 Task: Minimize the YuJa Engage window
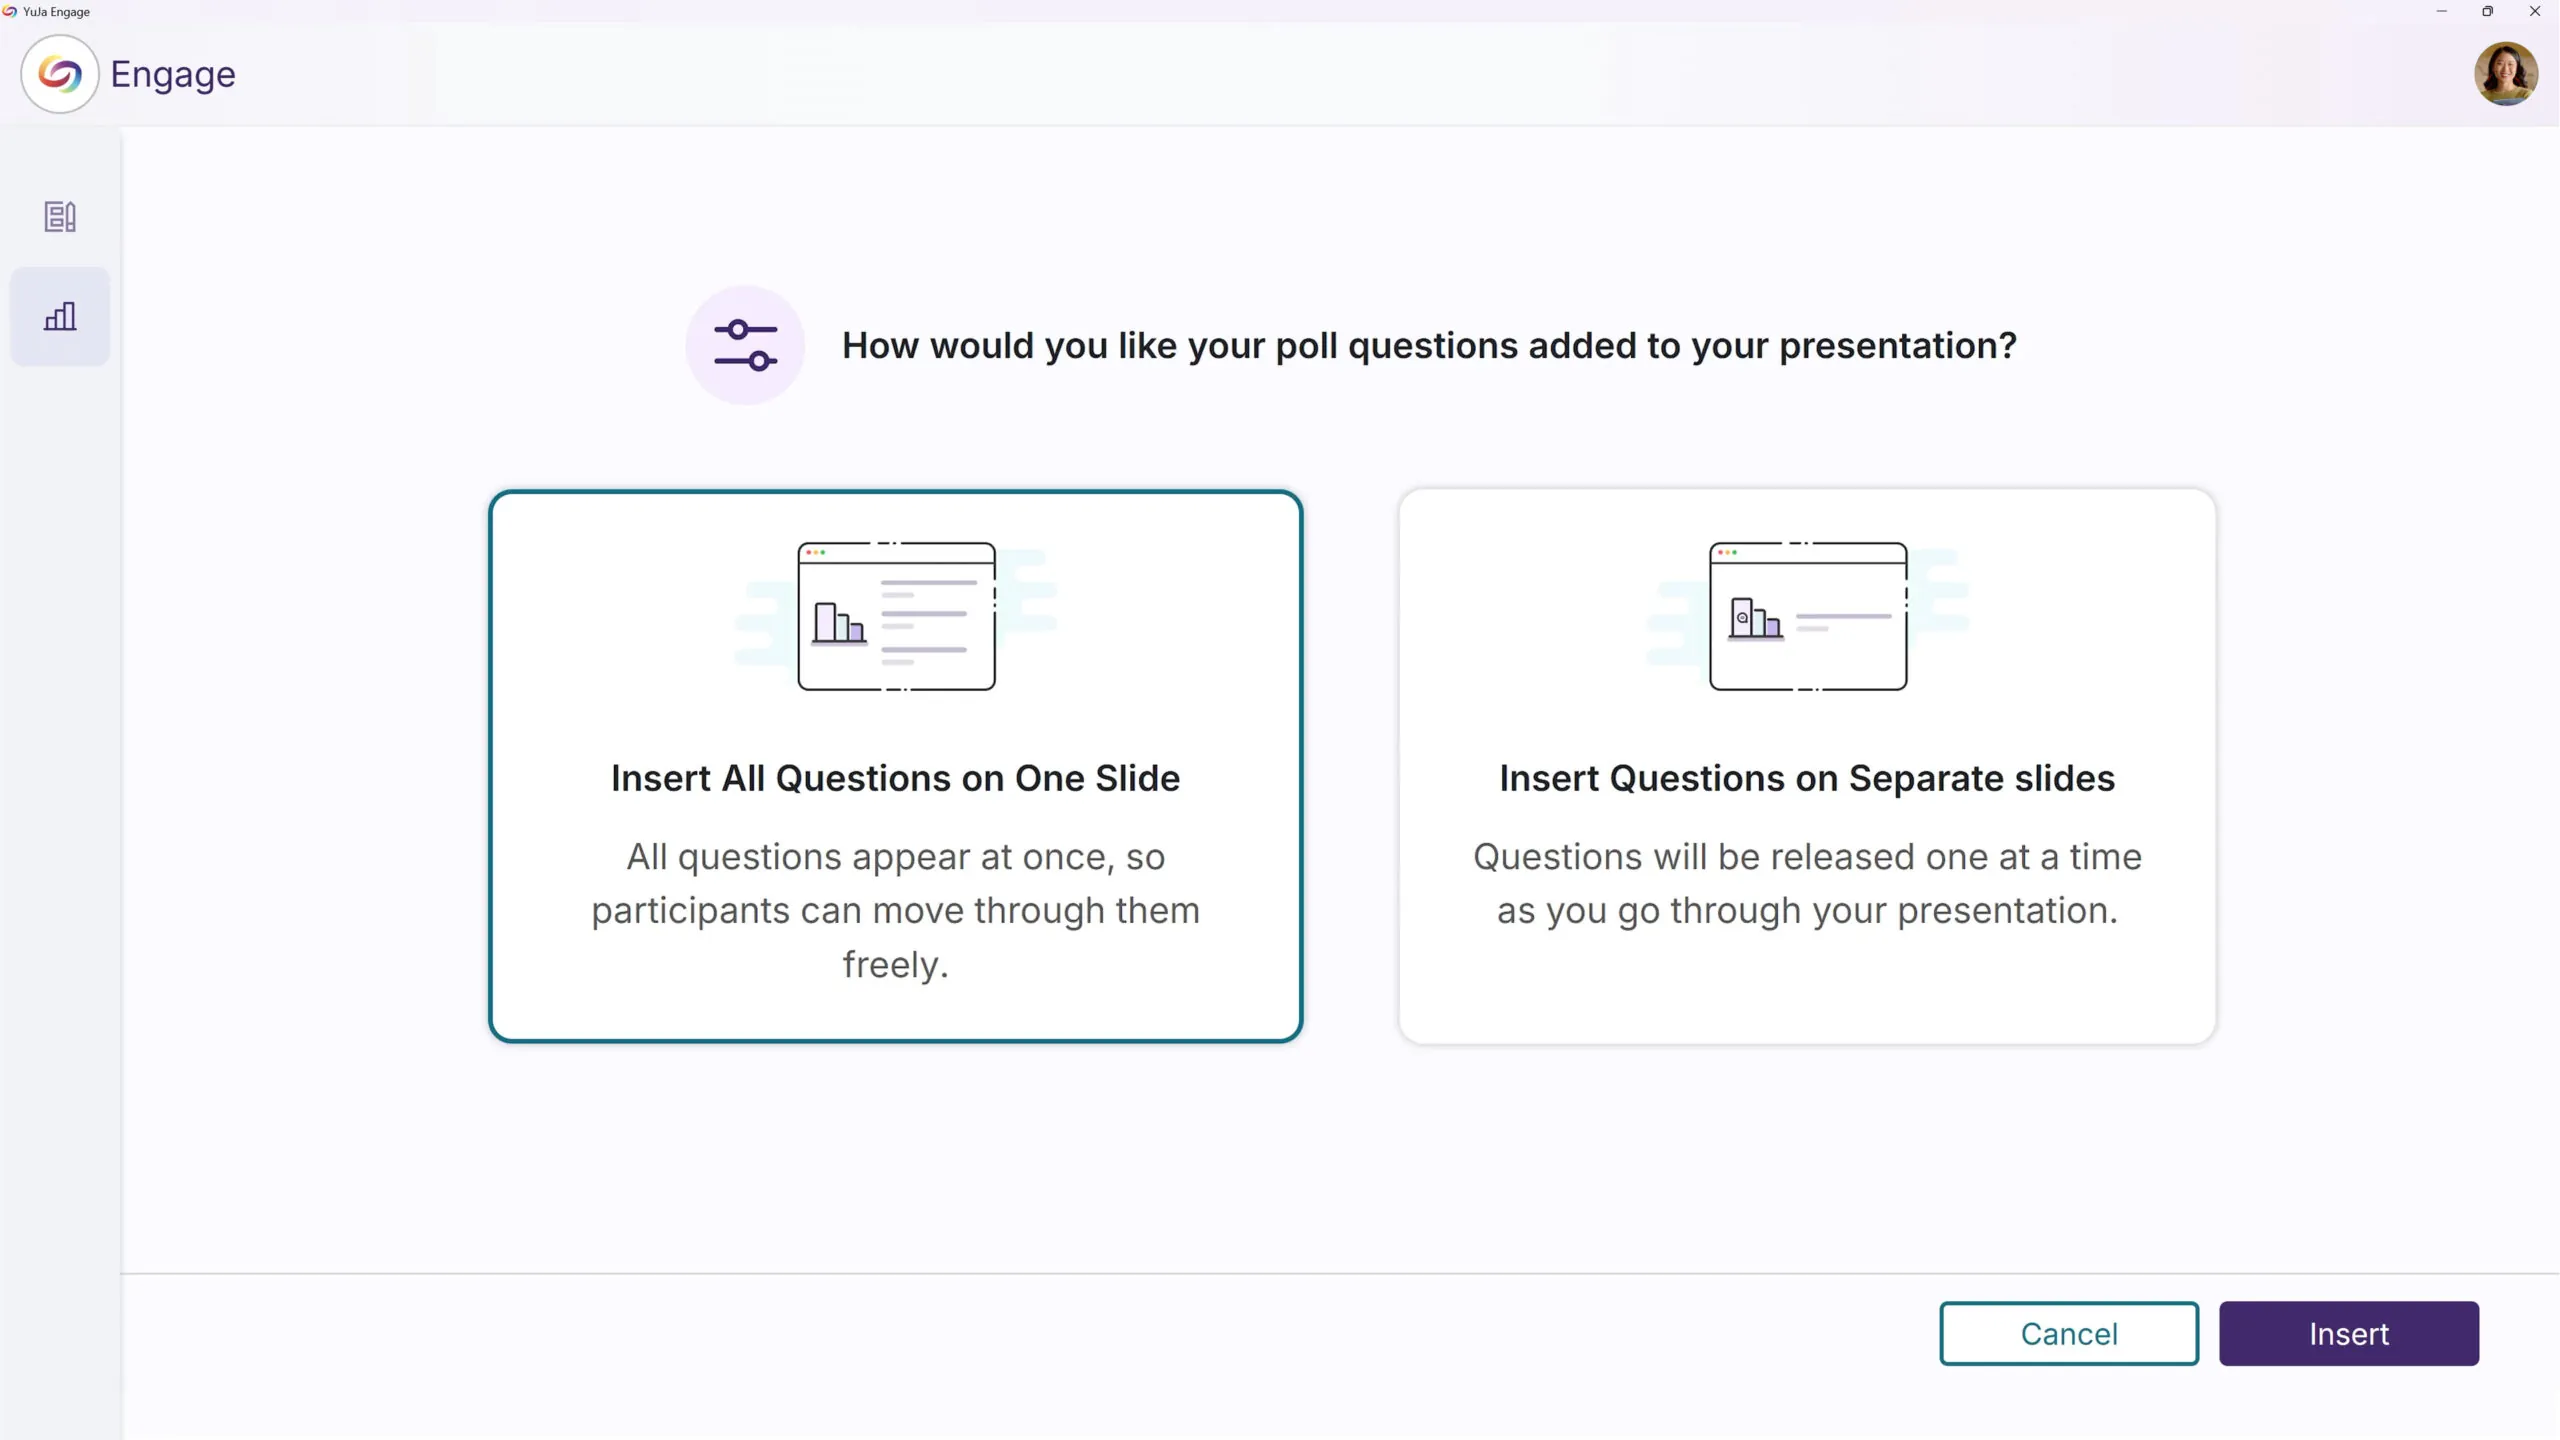pyautogui.click(x=2441, y=12)
